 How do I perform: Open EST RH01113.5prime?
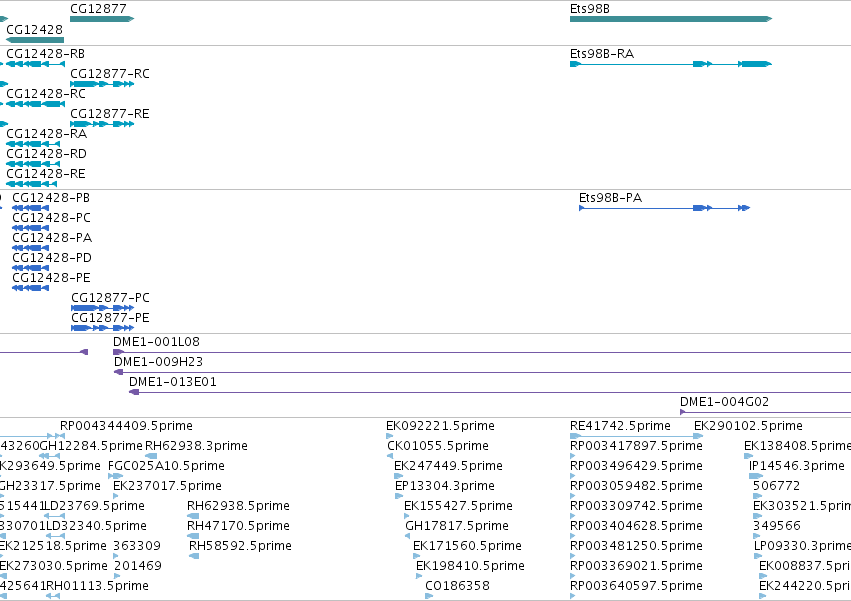point(97,586)
